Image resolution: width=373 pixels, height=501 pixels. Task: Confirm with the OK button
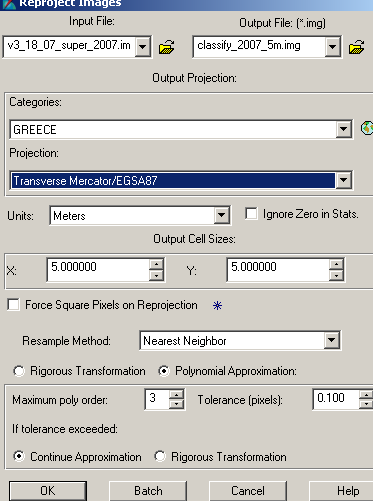click(48, 491)
